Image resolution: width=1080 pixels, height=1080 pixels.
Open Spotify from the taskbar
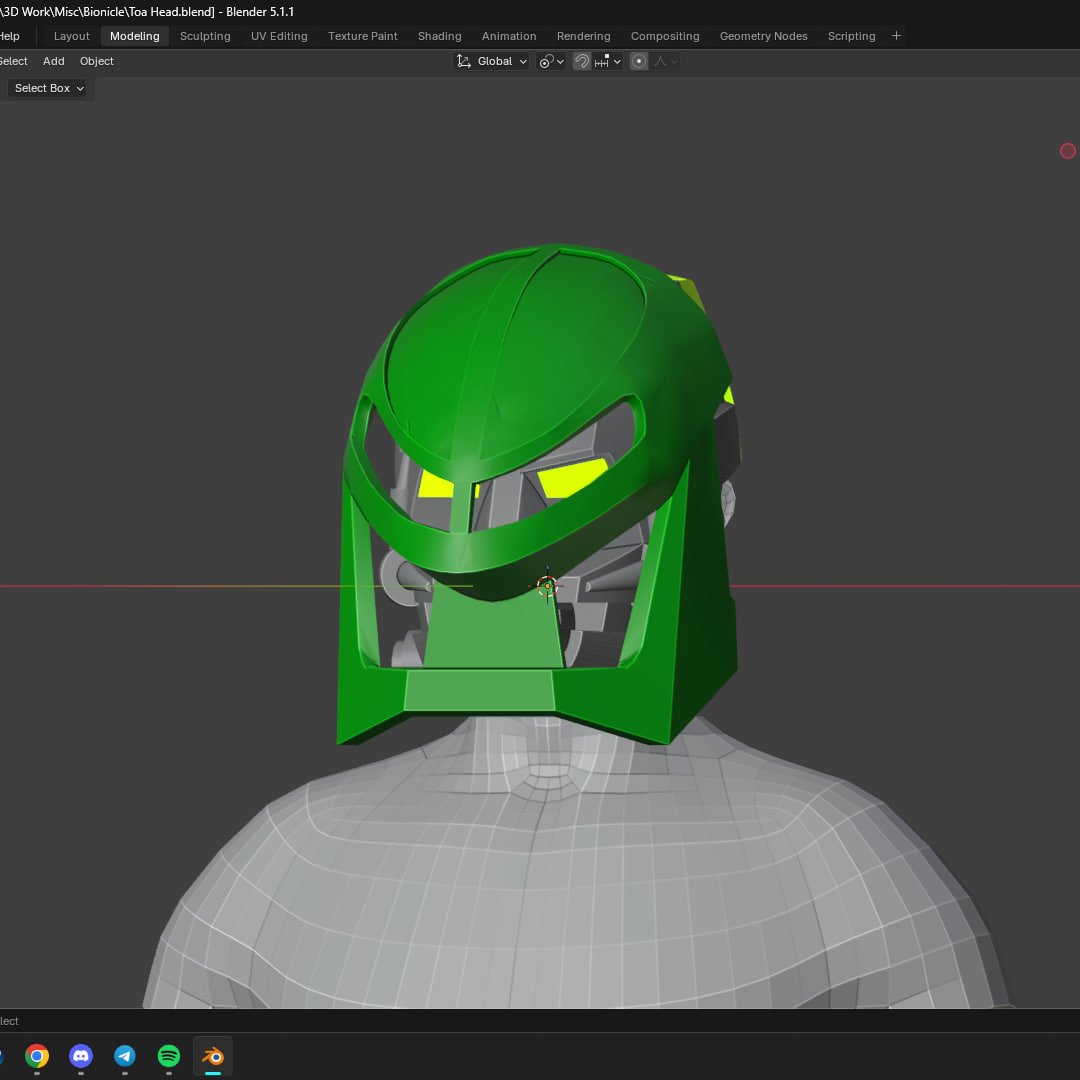coord(169,1056)
